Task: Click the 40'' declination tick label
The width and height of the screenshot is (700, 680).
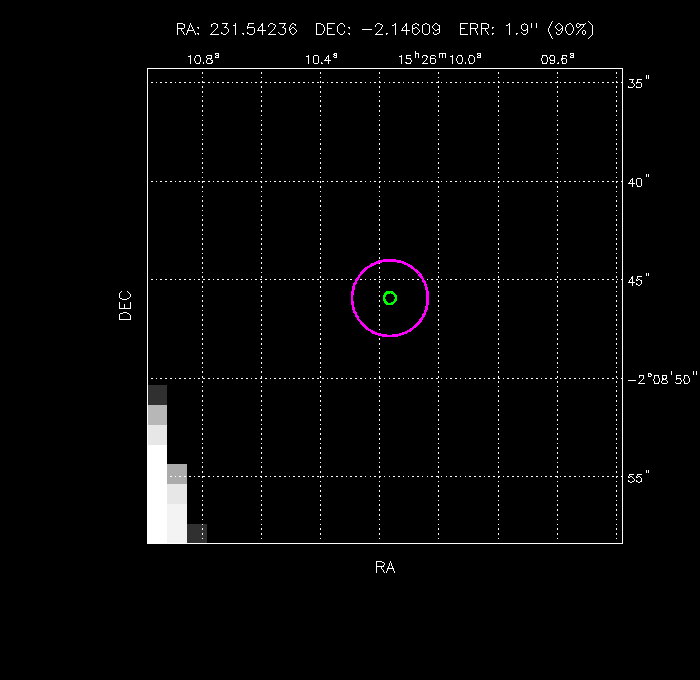Action: pyautogui.click(x=639, y=181)
